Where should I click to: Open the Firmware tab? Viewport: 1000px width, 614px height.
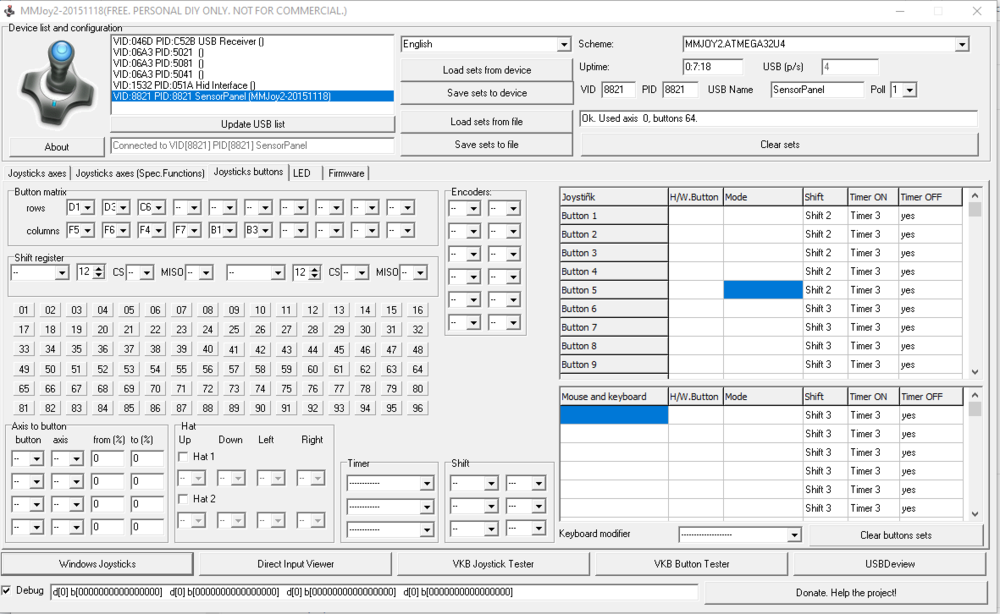(346, 173)
